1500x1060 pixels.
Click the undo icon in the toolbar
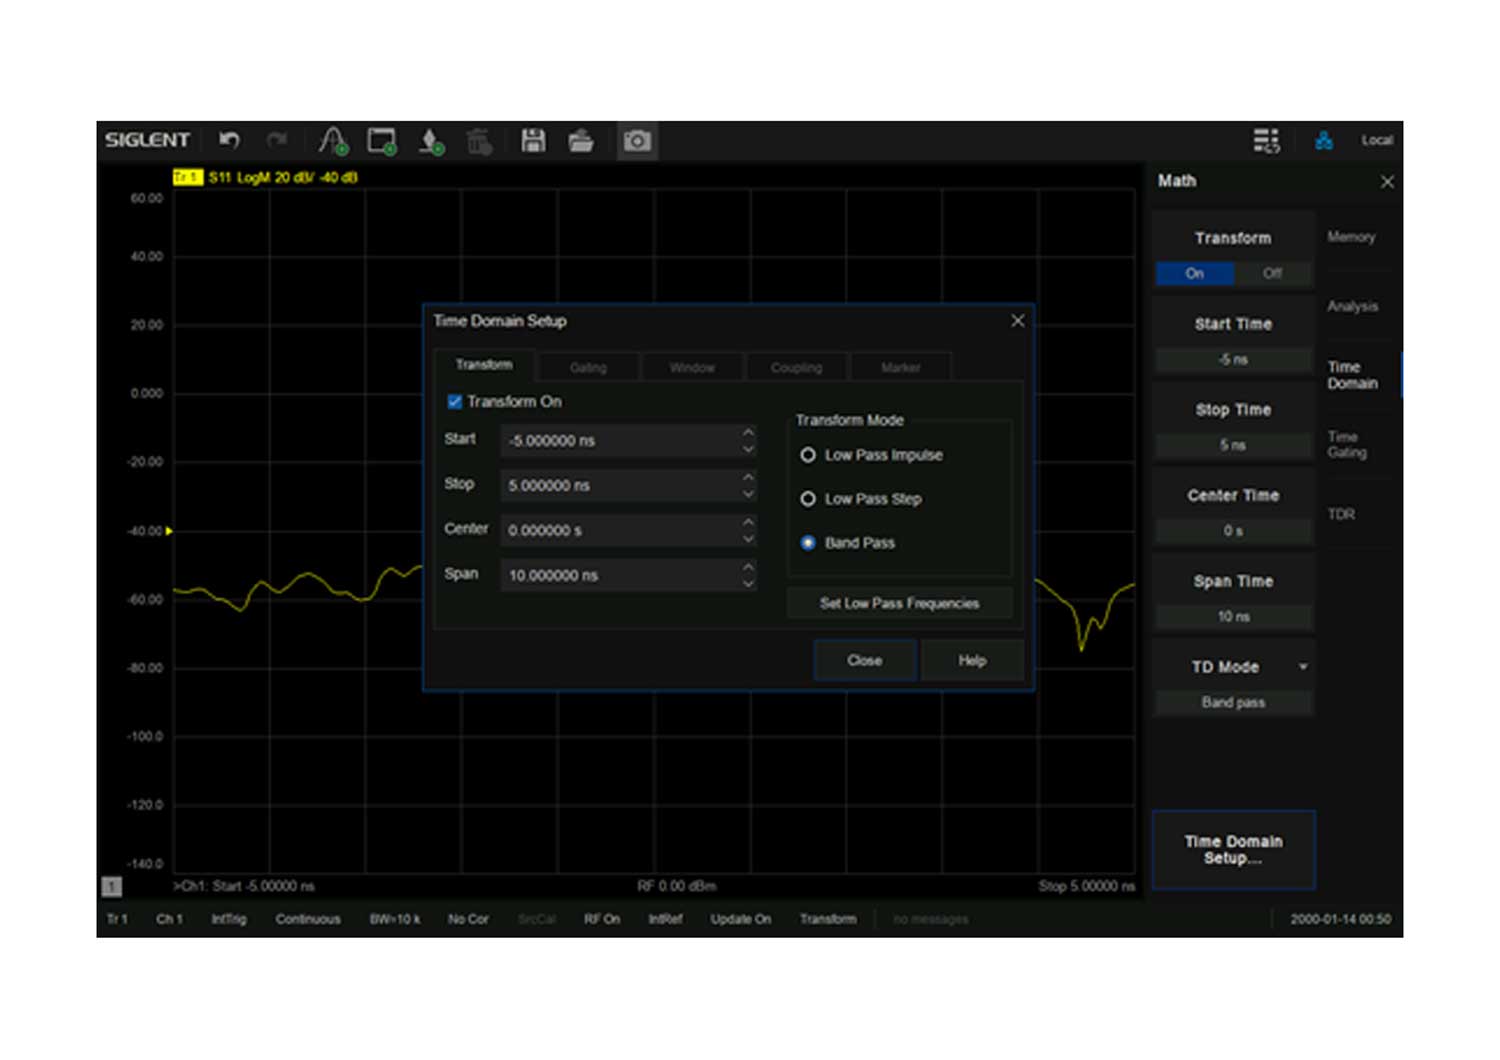(x=229, y=140)
